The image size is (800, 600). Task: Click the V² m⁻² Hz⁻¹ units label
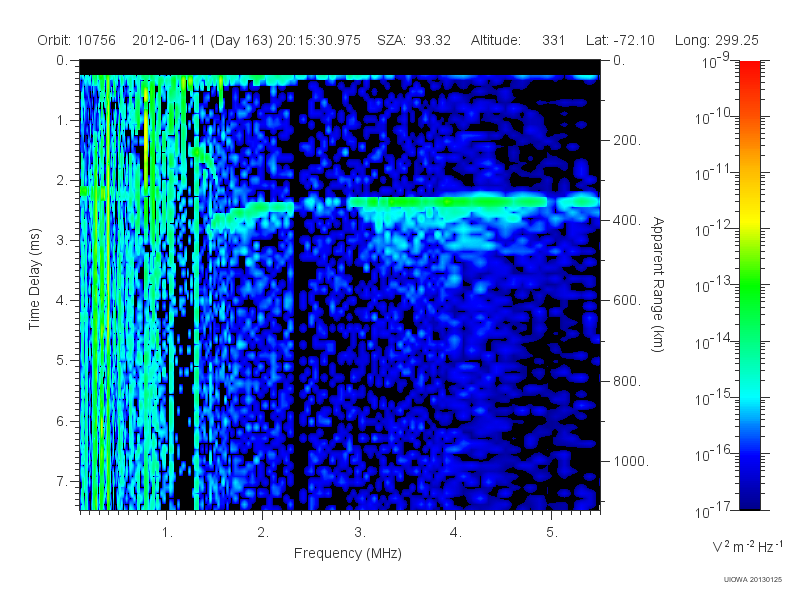tap(747, 546)
